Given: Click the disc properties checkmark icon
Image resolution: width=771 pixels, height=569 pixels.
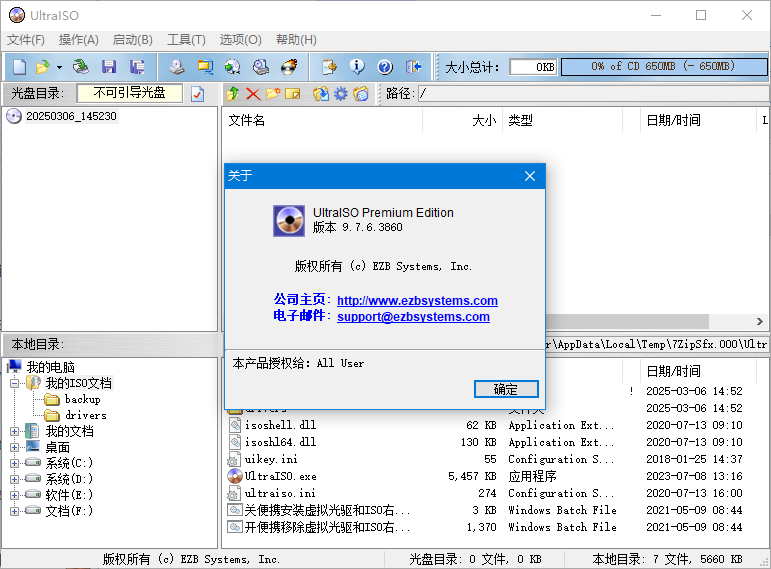Looking at the screenshot, I should [x=198, y=93].
